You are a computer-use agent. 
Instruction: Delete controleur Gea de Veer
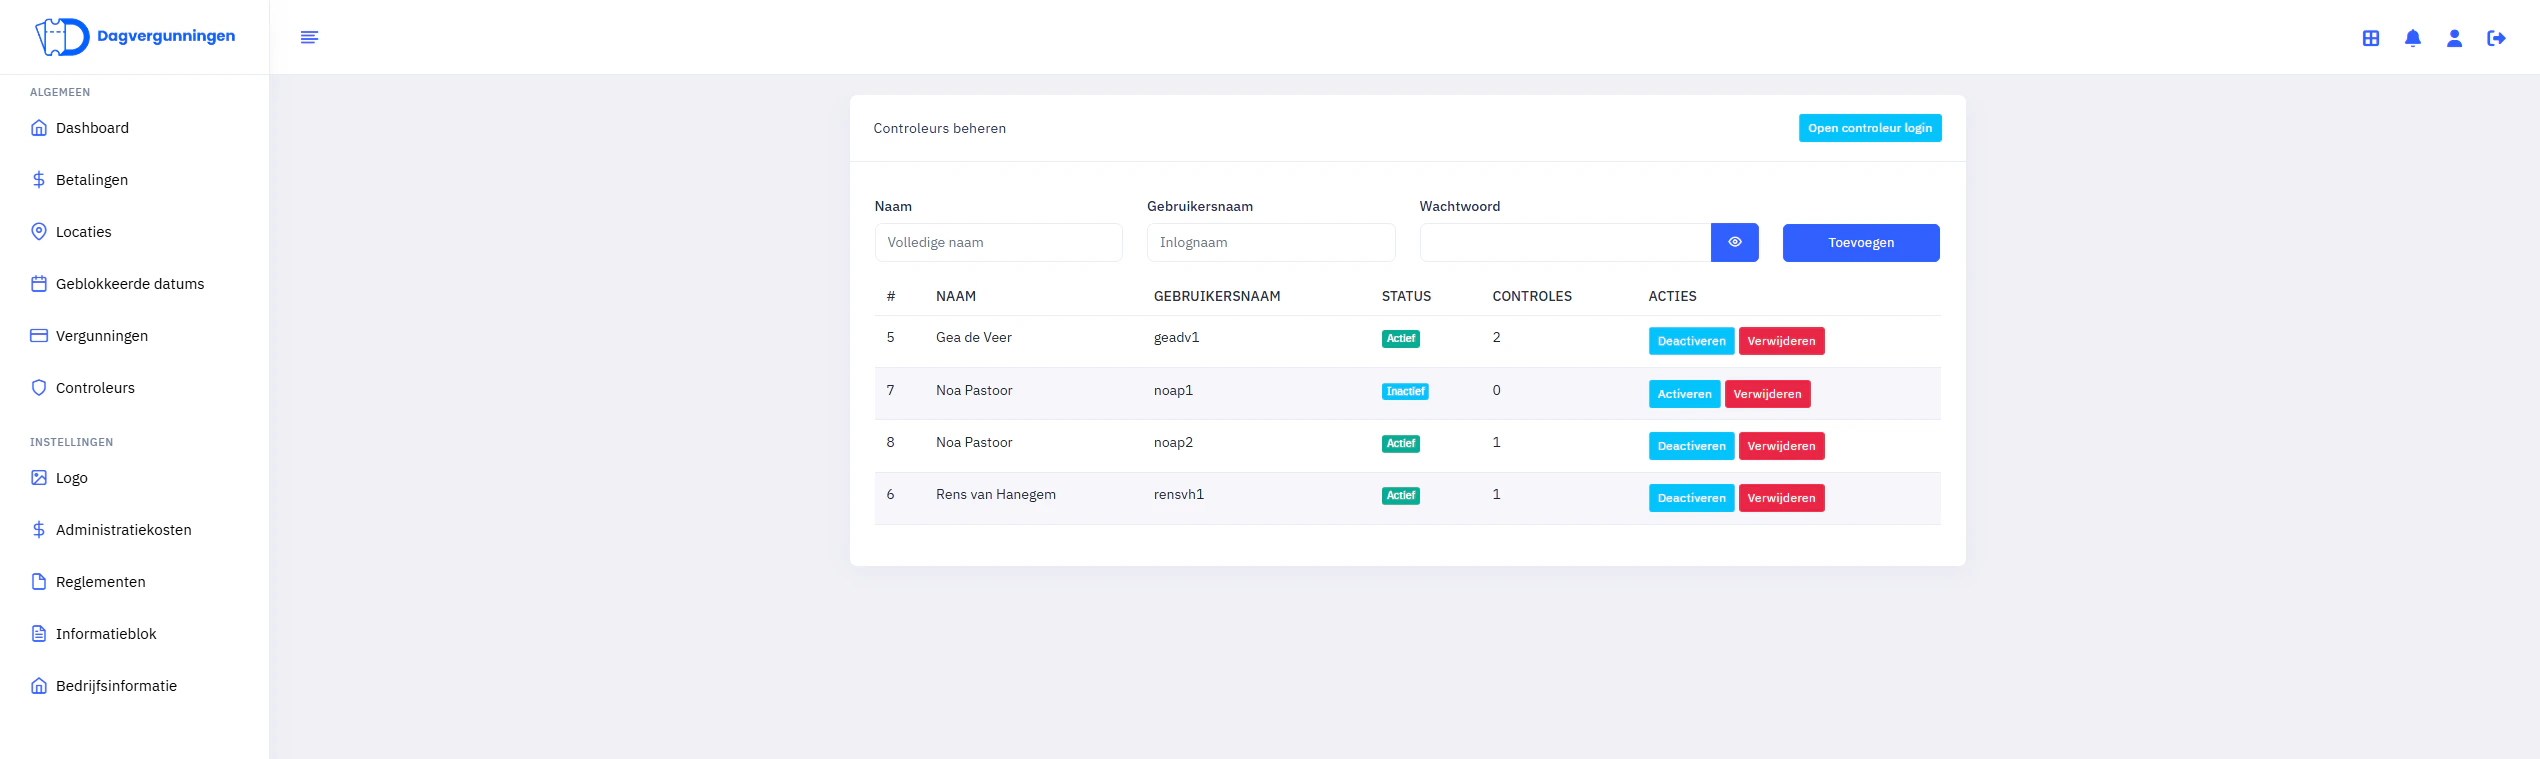tap(1781, 341)
